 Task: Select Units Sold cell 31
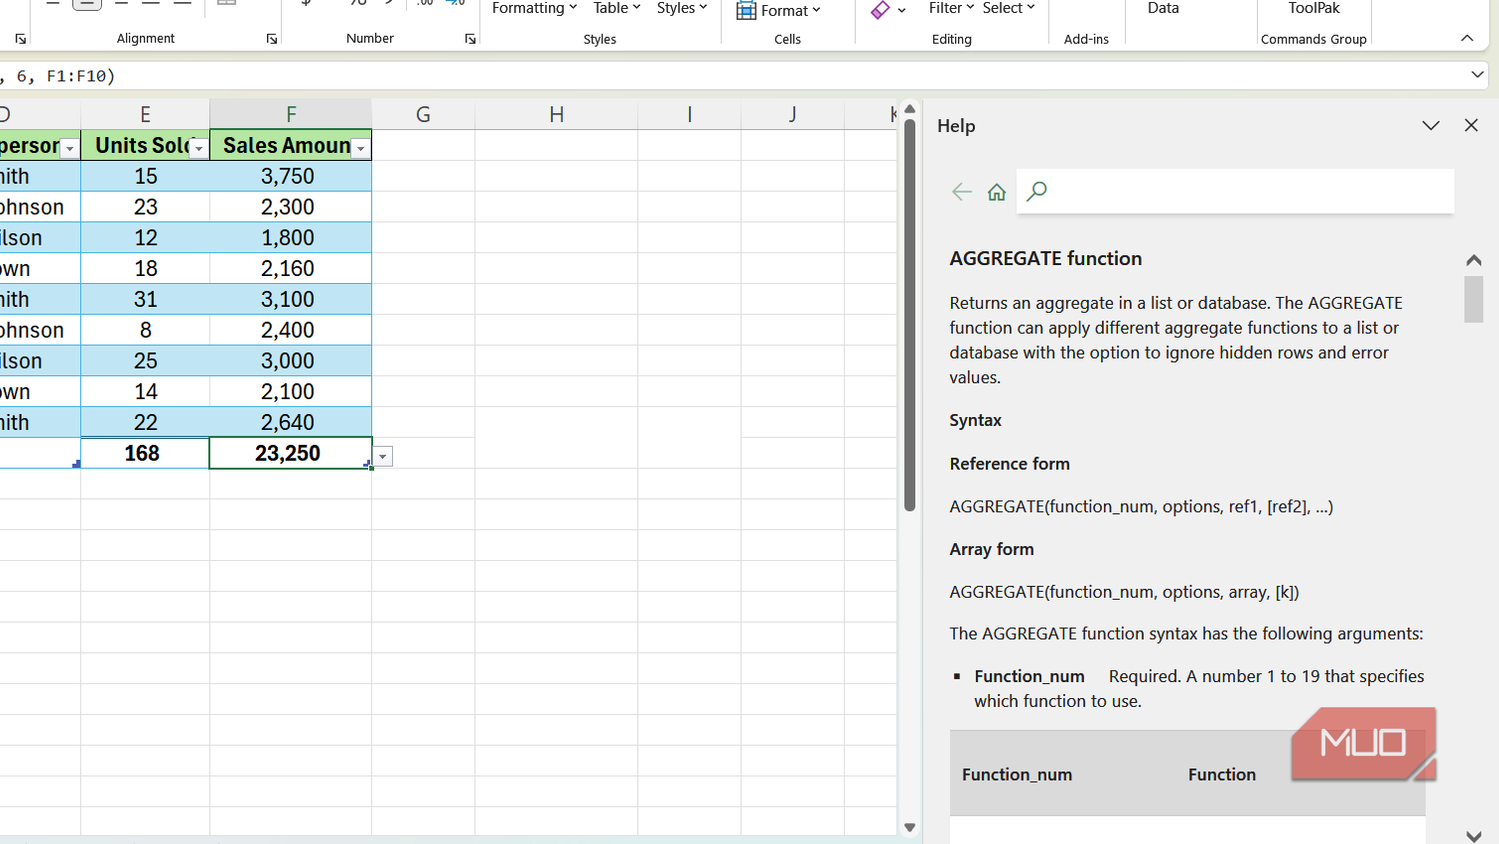(x=145, y=299)
